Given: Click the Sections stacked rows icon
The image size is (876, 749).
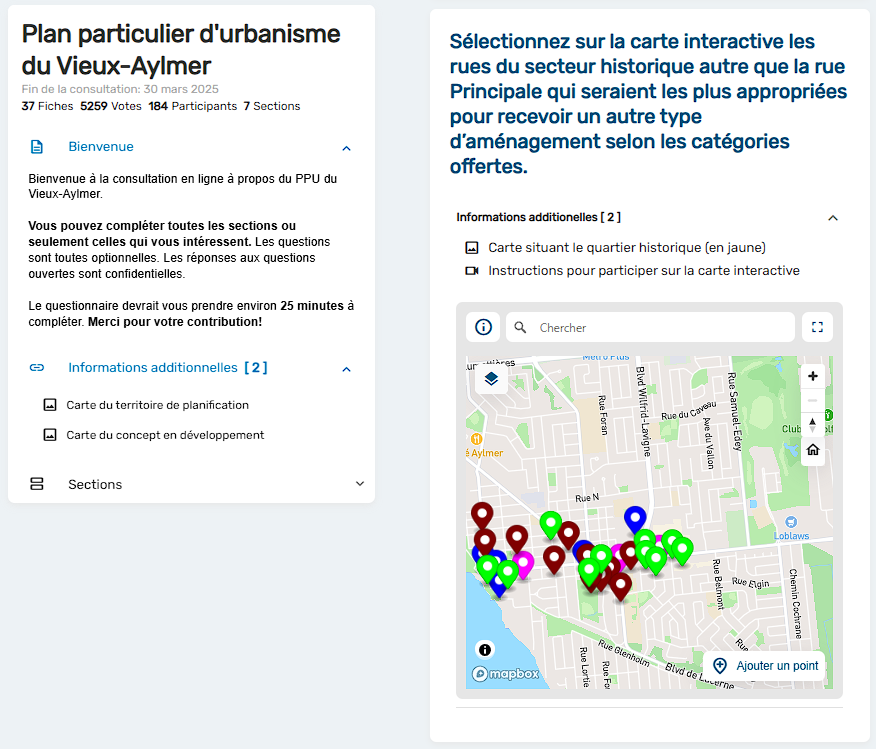Looking at the screenshot, I should (37, 484).
